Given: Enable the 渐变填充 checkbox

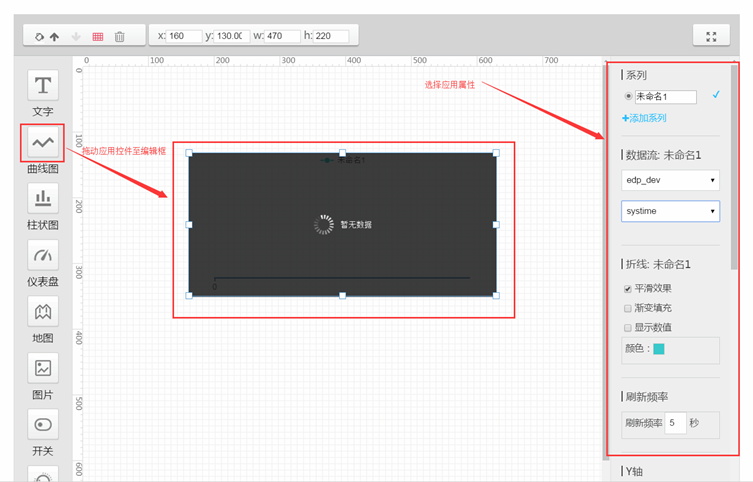Looking at the screenshot, I should [628, 308].
